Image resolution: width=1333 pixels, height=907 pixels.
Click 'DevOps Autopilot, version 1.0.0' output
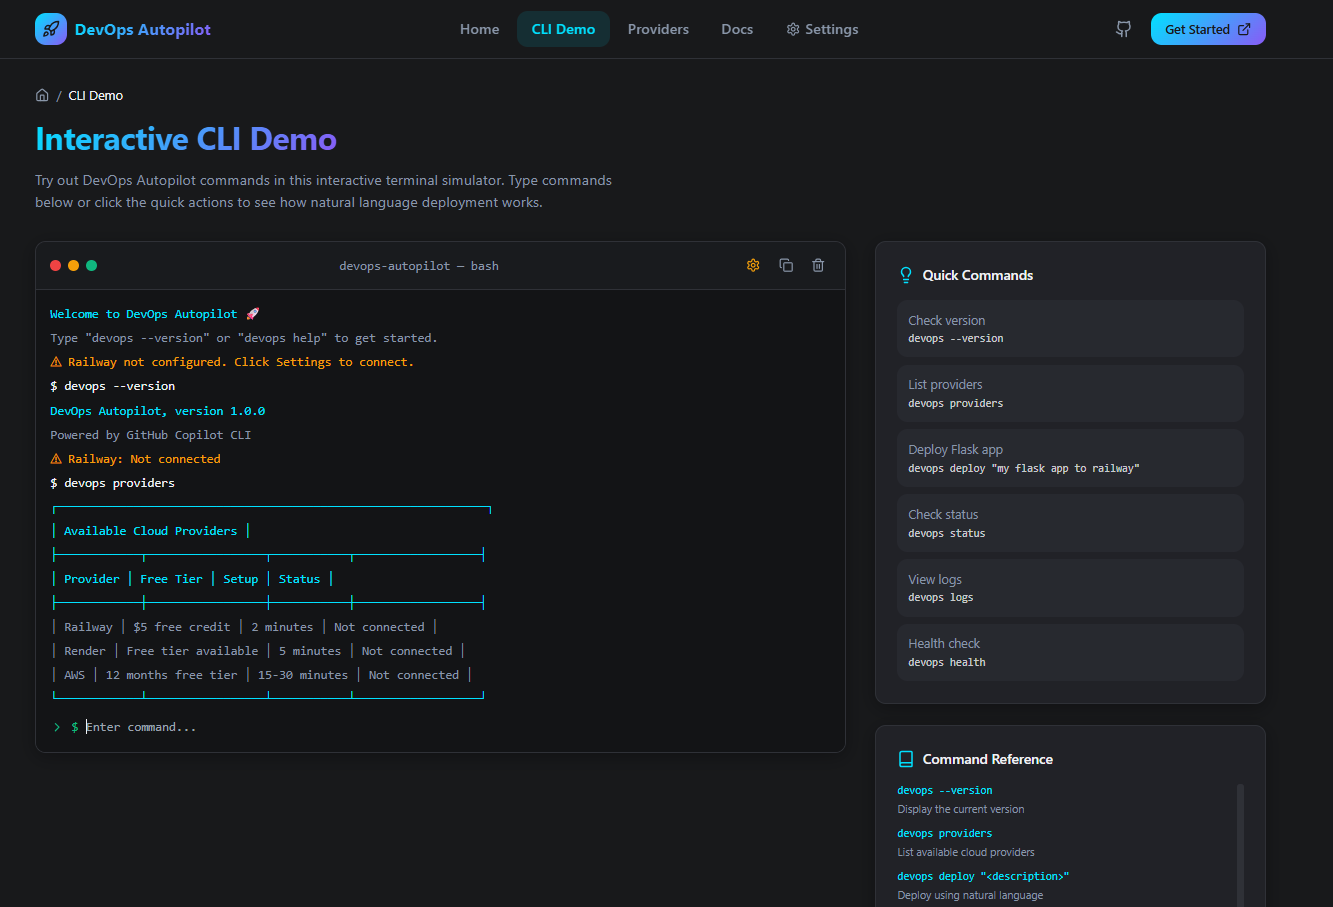(x=158, y=411)
